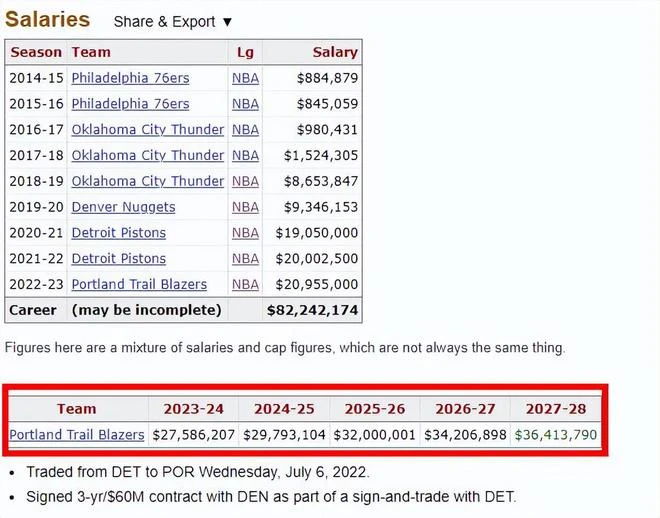The image size is (660, 518).
Task: Click the Lg column header
Action: tap(245, 52)
